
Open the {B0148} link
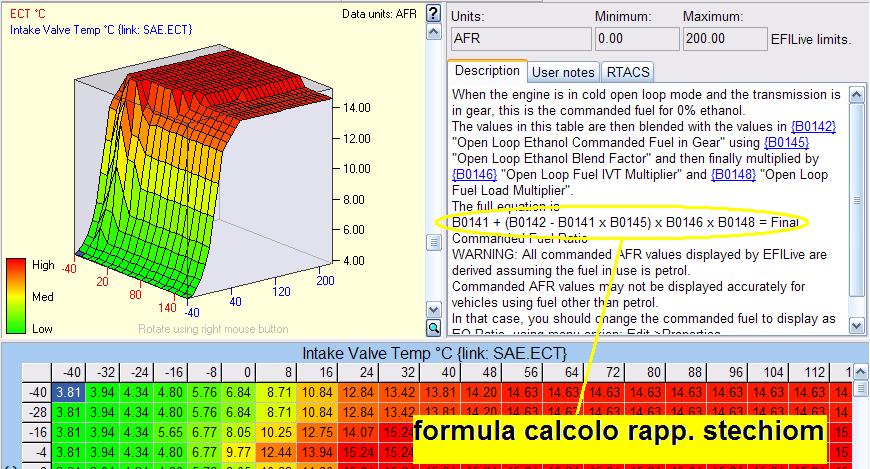pos(734,174)
